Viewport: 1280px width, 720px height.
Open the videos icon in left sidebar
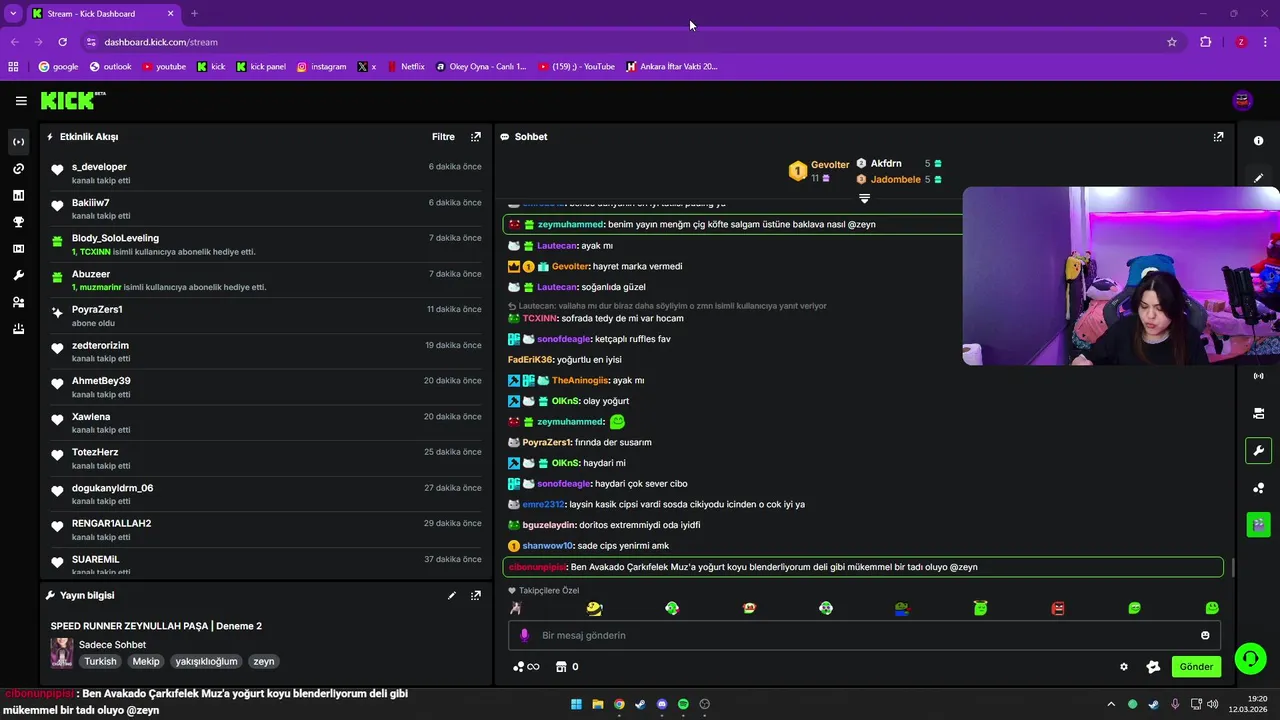click(x=18, y=249)
